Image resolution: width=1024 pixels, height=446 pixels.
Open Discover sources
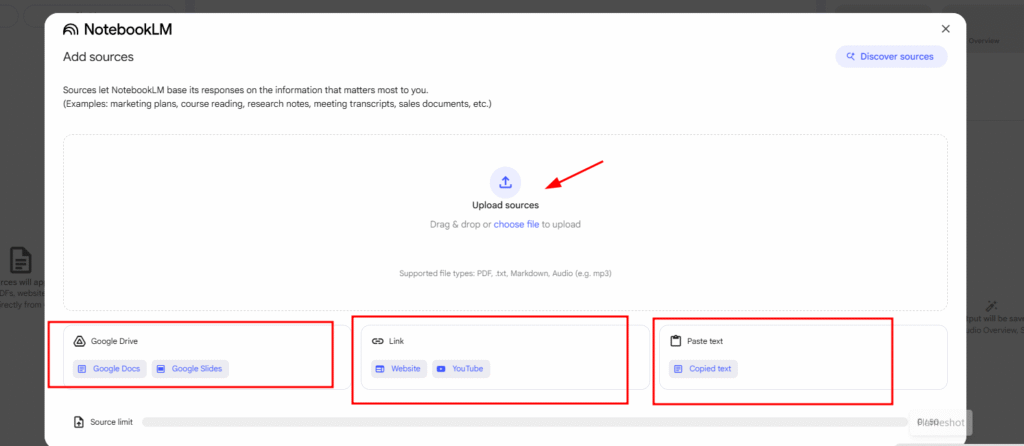click(891, 56)
